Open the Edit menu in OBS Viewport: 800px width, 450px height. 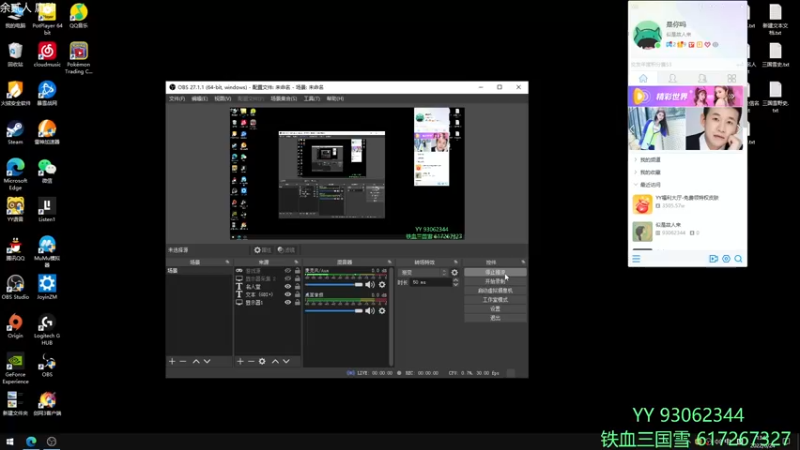(199, 98)
